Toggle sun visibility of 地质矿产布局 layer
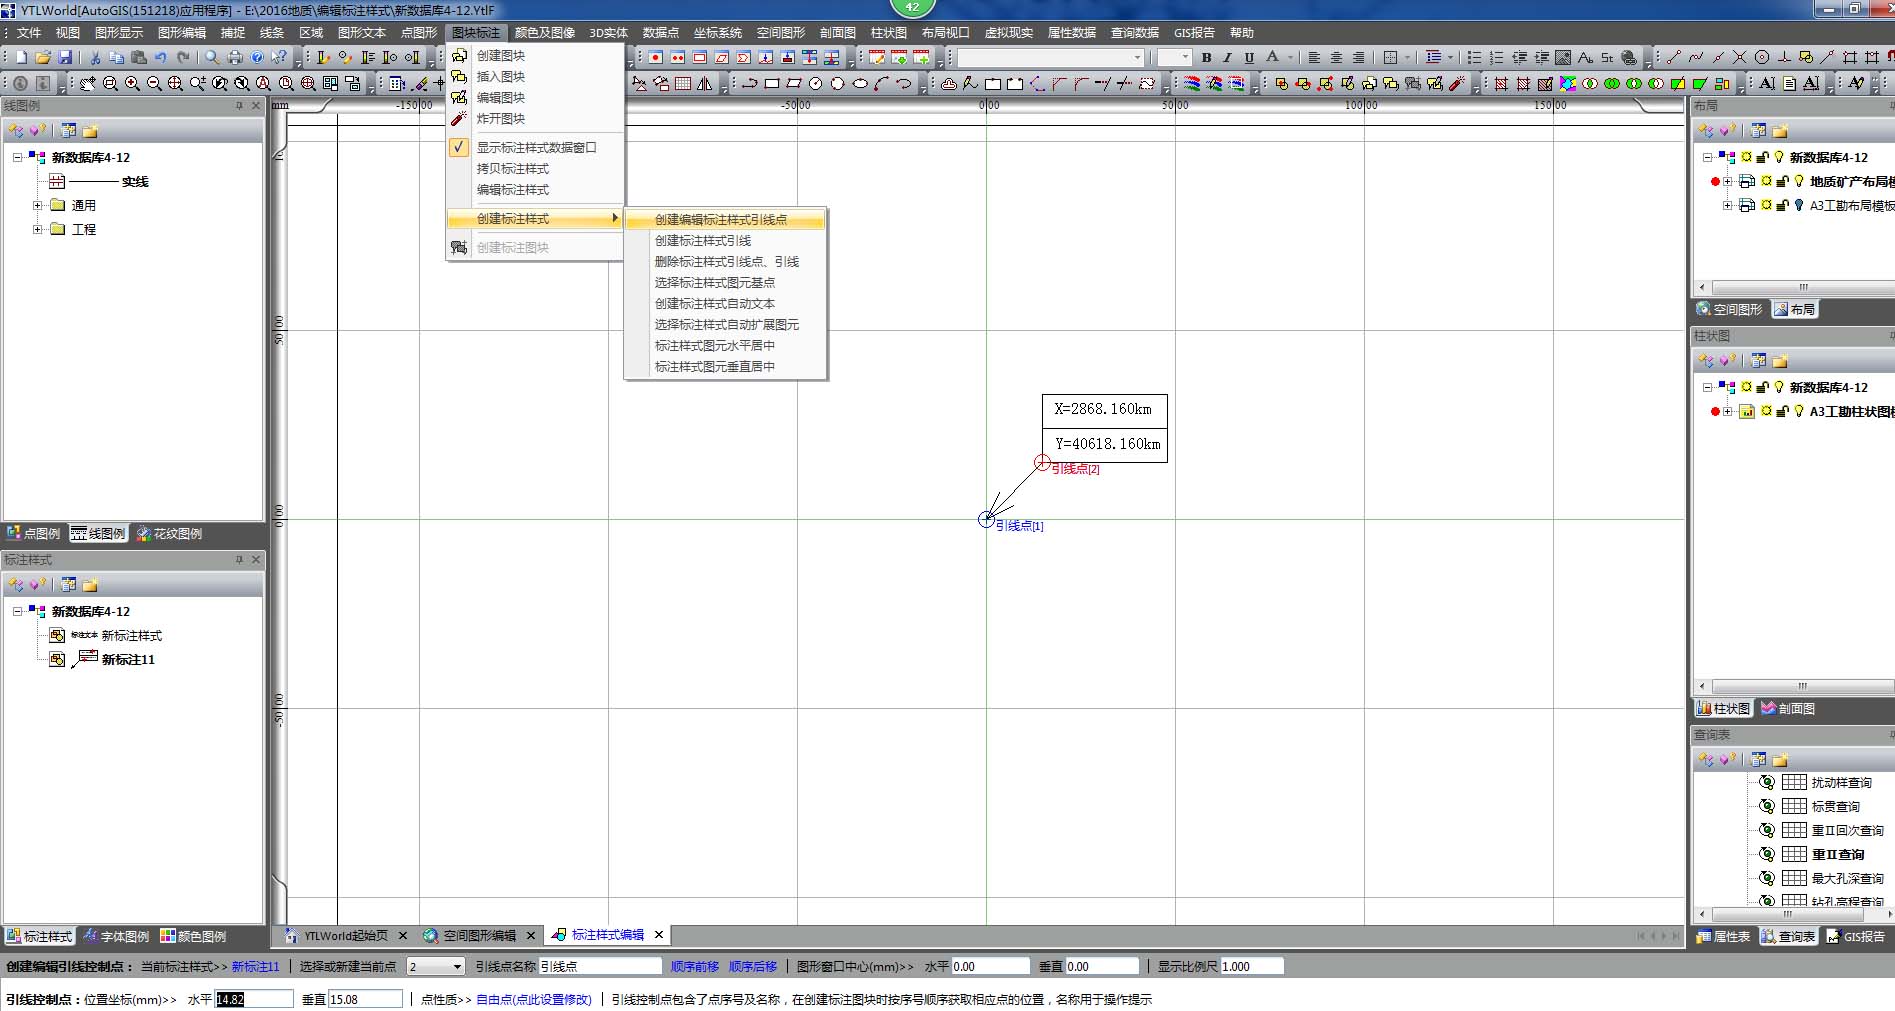The height and width of the screenshot is (1011, 1895). coord(1766,181)
